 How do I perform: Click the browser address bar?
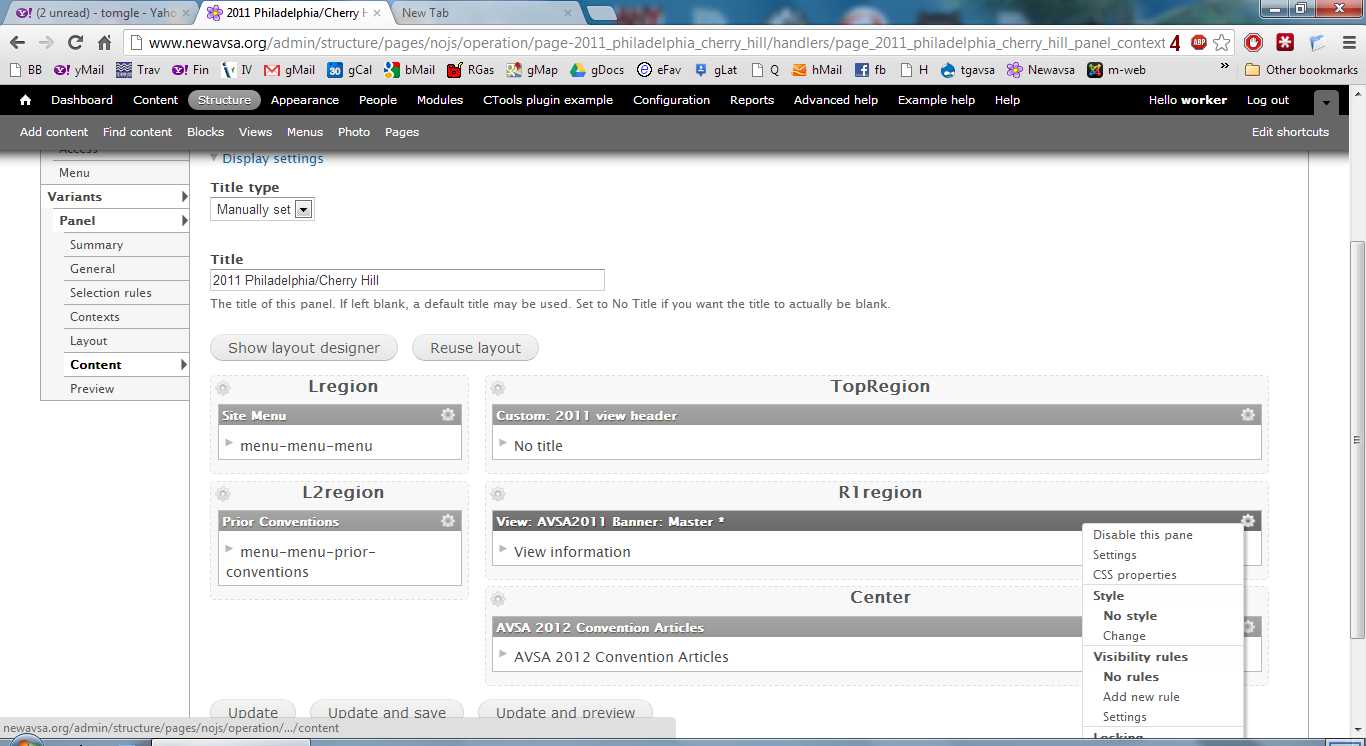[x=655, y=43]
